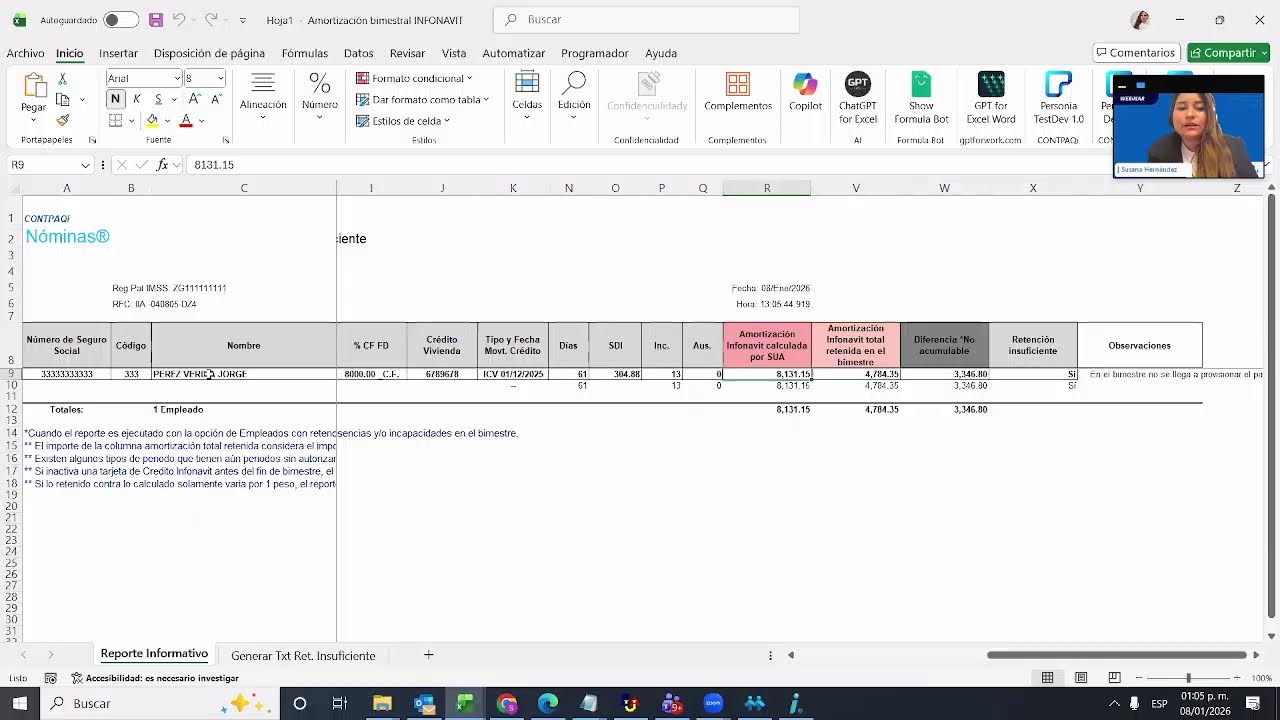Open Outlook from the taskbar

pyautogui.click(x=424, y=704)
